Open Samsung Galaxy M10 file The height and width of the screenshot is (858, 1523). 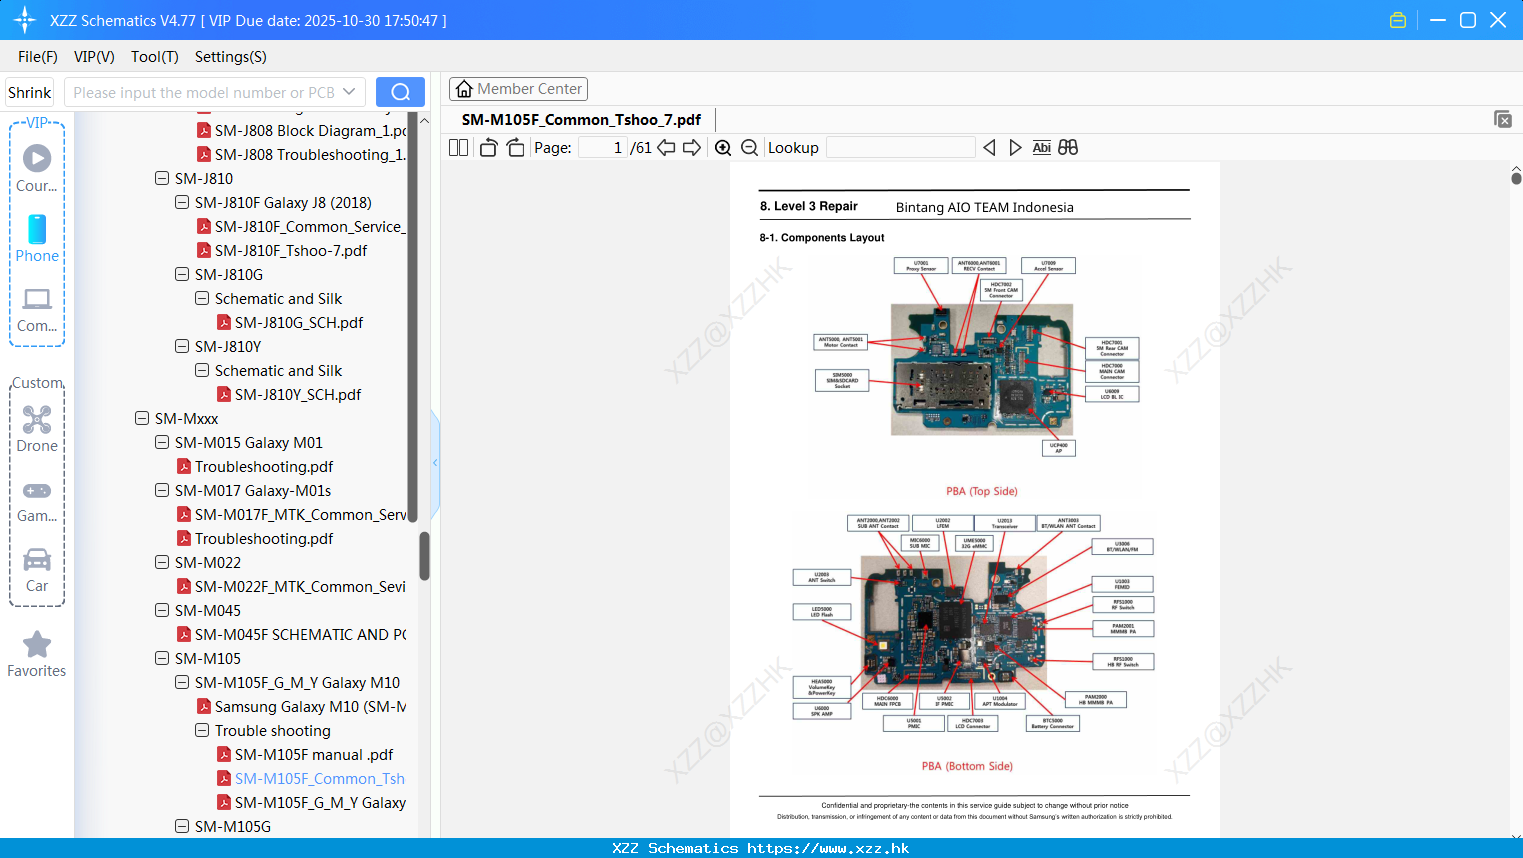[301, 706]
